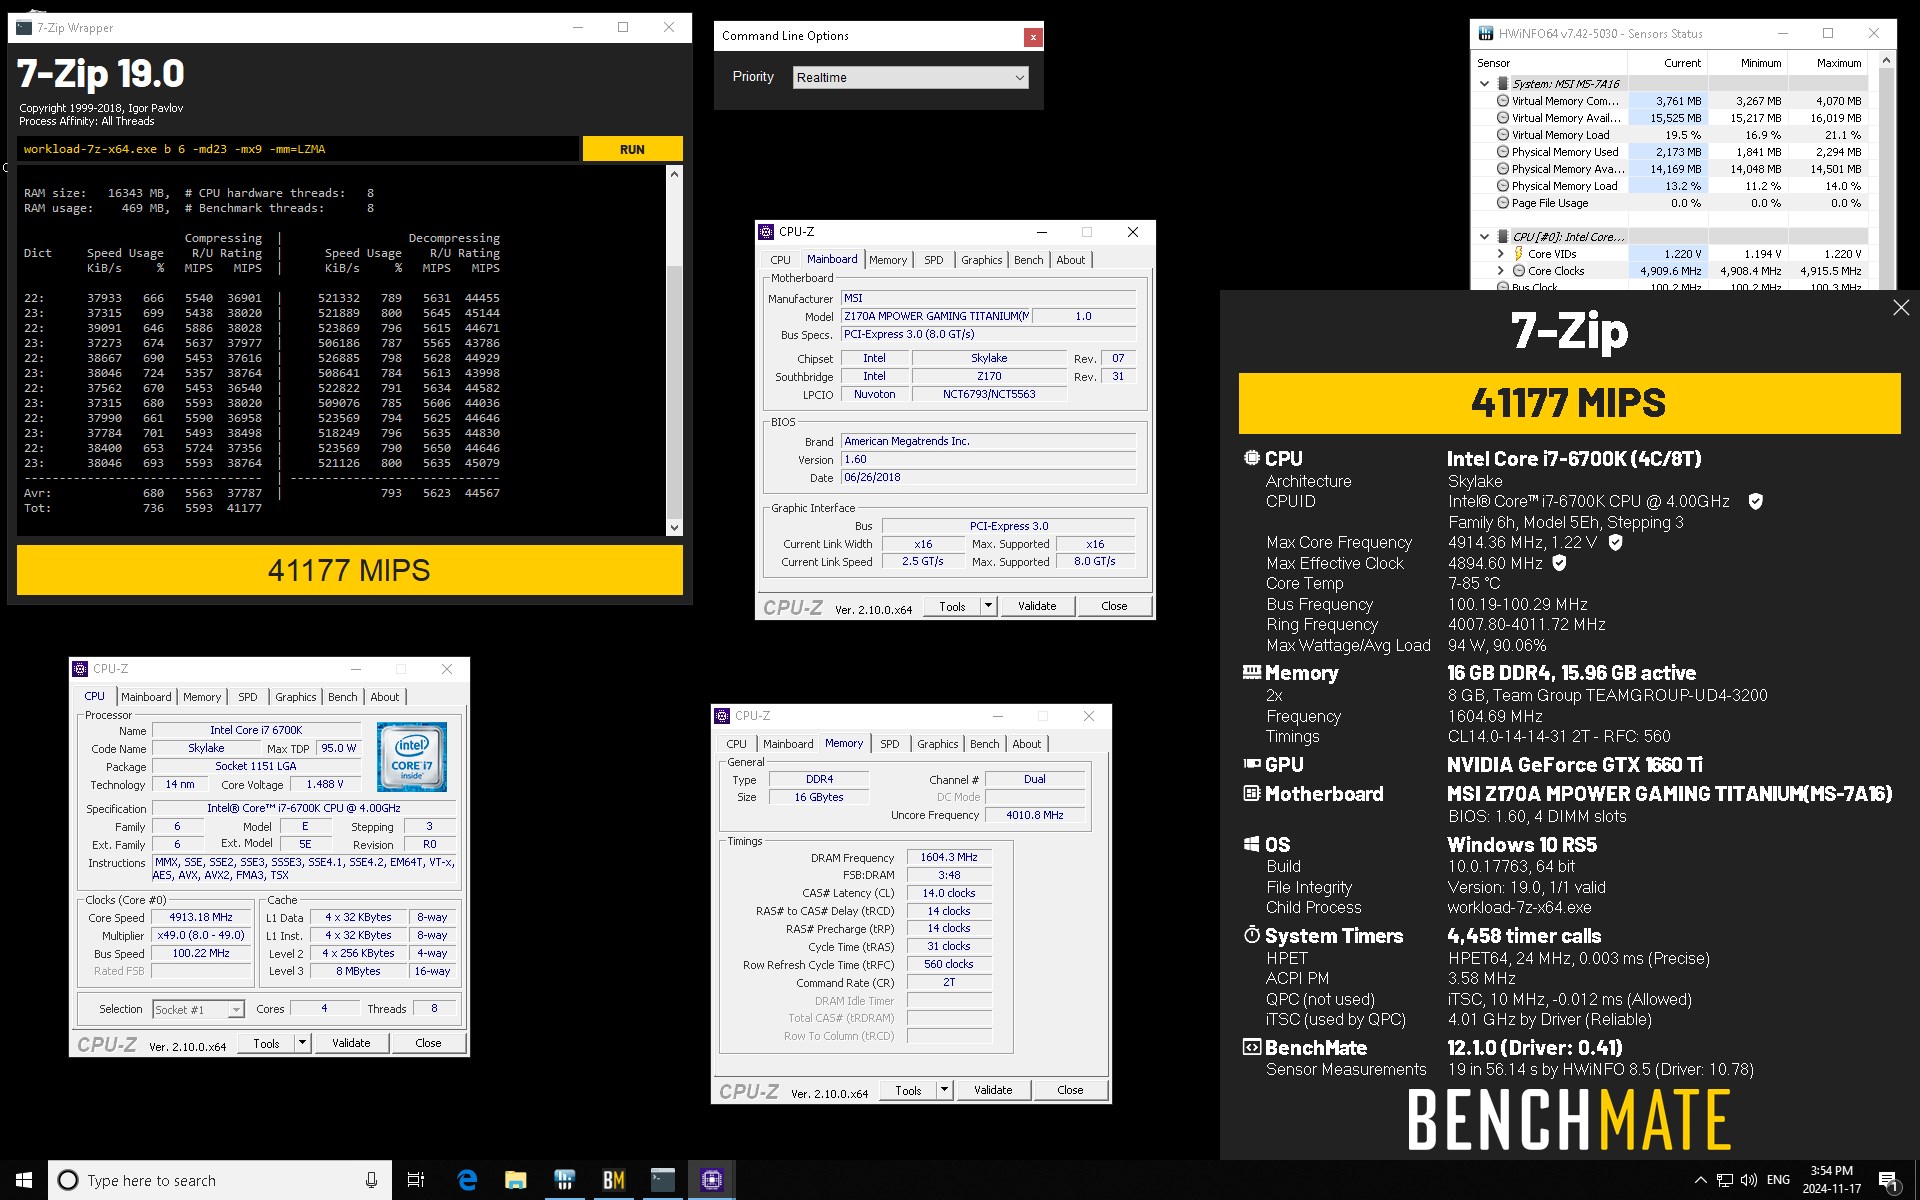
Task: Click the microphone icon in the search box
Action: [x=371, y=1180]
